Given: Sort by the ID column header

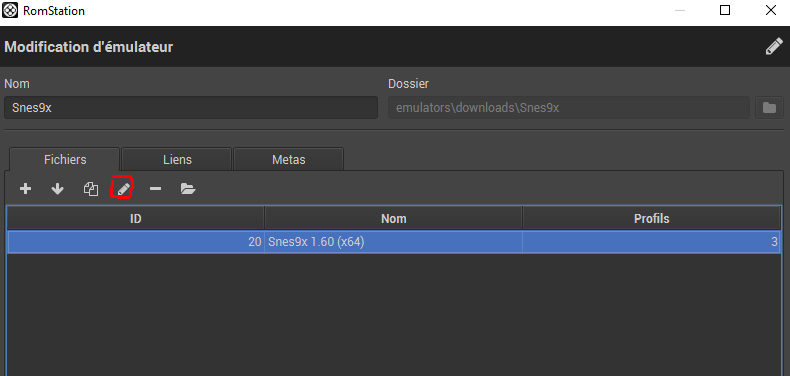Looking at the screenshot, I should 136,219.
